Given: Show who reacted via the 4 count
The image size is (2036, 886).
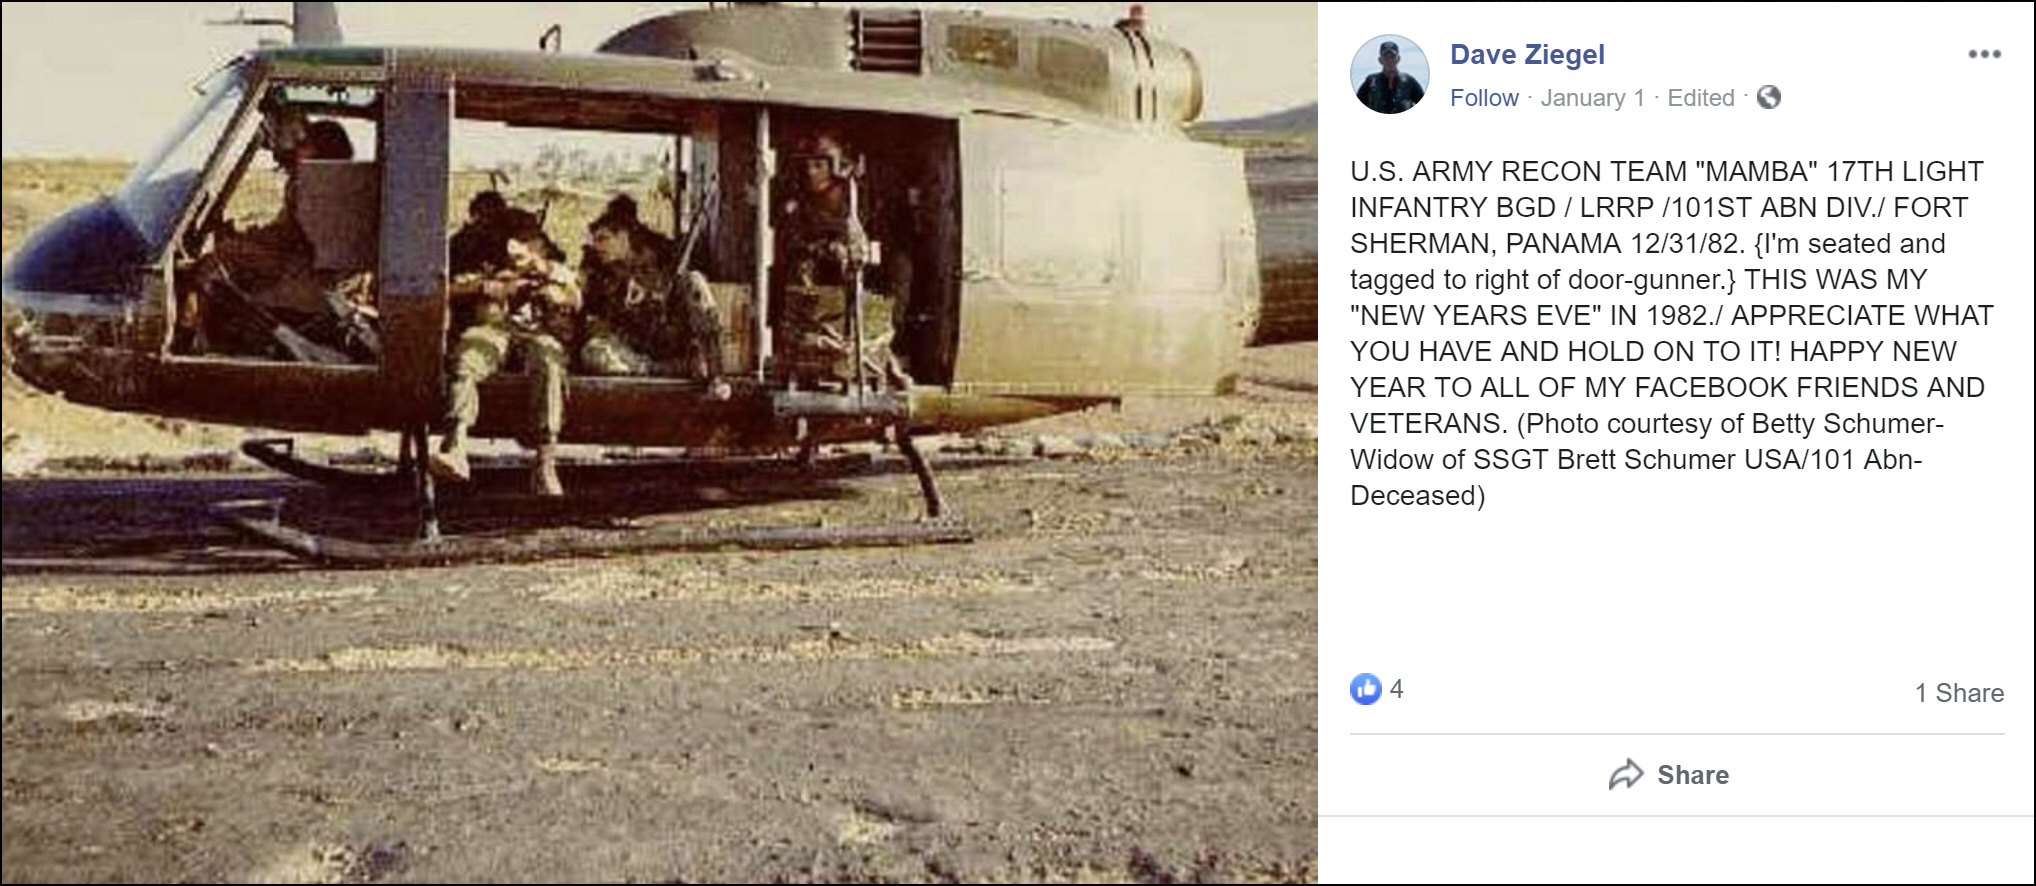Looking at the screenshot, I should 1396,689.
